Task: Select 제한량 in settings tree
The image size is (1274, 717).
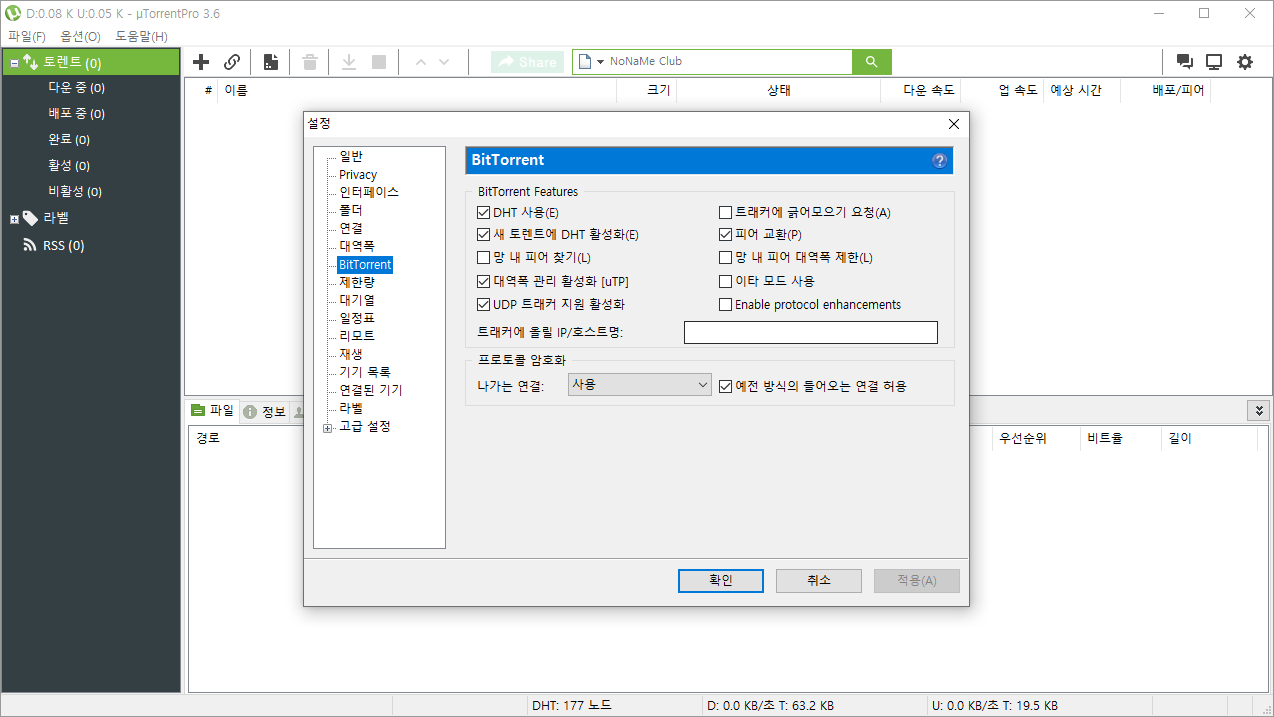Action: click(357, 283)
